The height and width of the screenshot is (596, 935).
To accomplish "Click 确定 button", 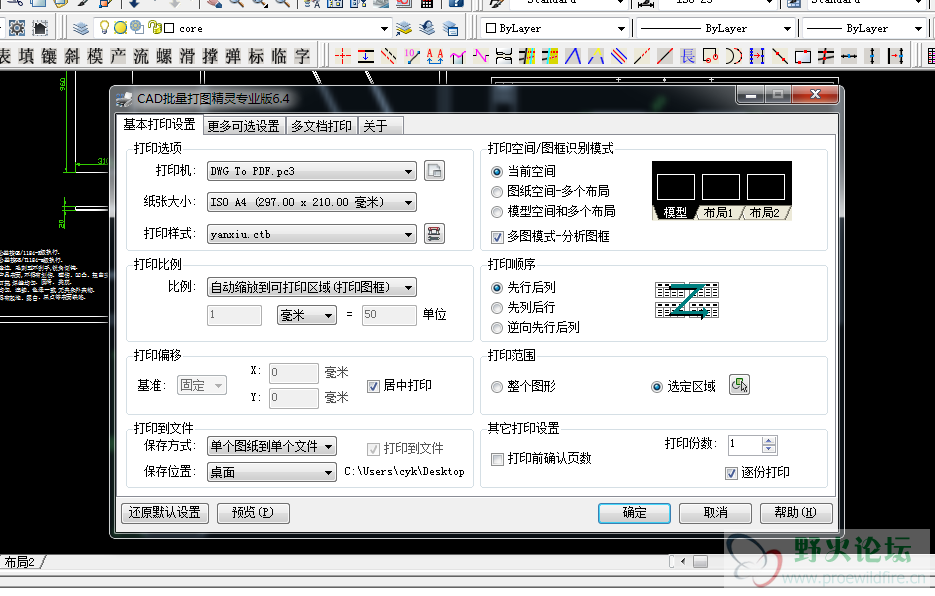I will (x=634, y=513).
